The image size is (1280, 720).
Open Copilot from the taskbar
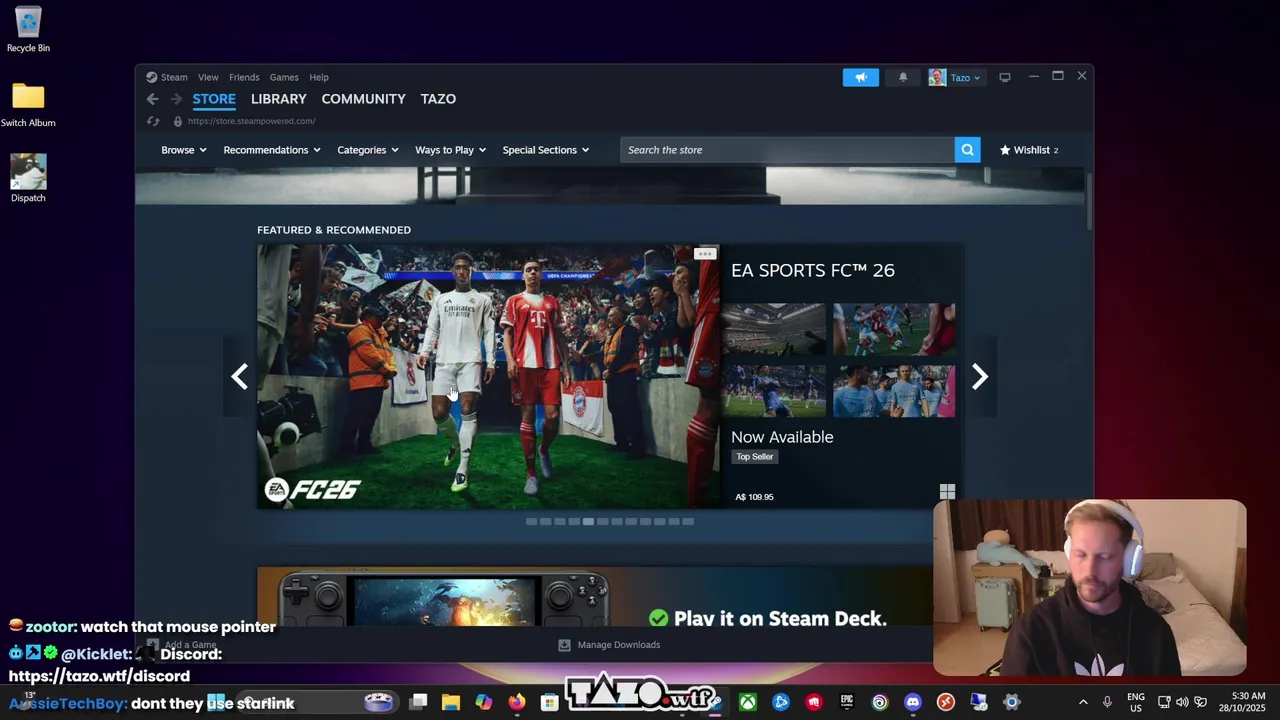tap(484, 702)
